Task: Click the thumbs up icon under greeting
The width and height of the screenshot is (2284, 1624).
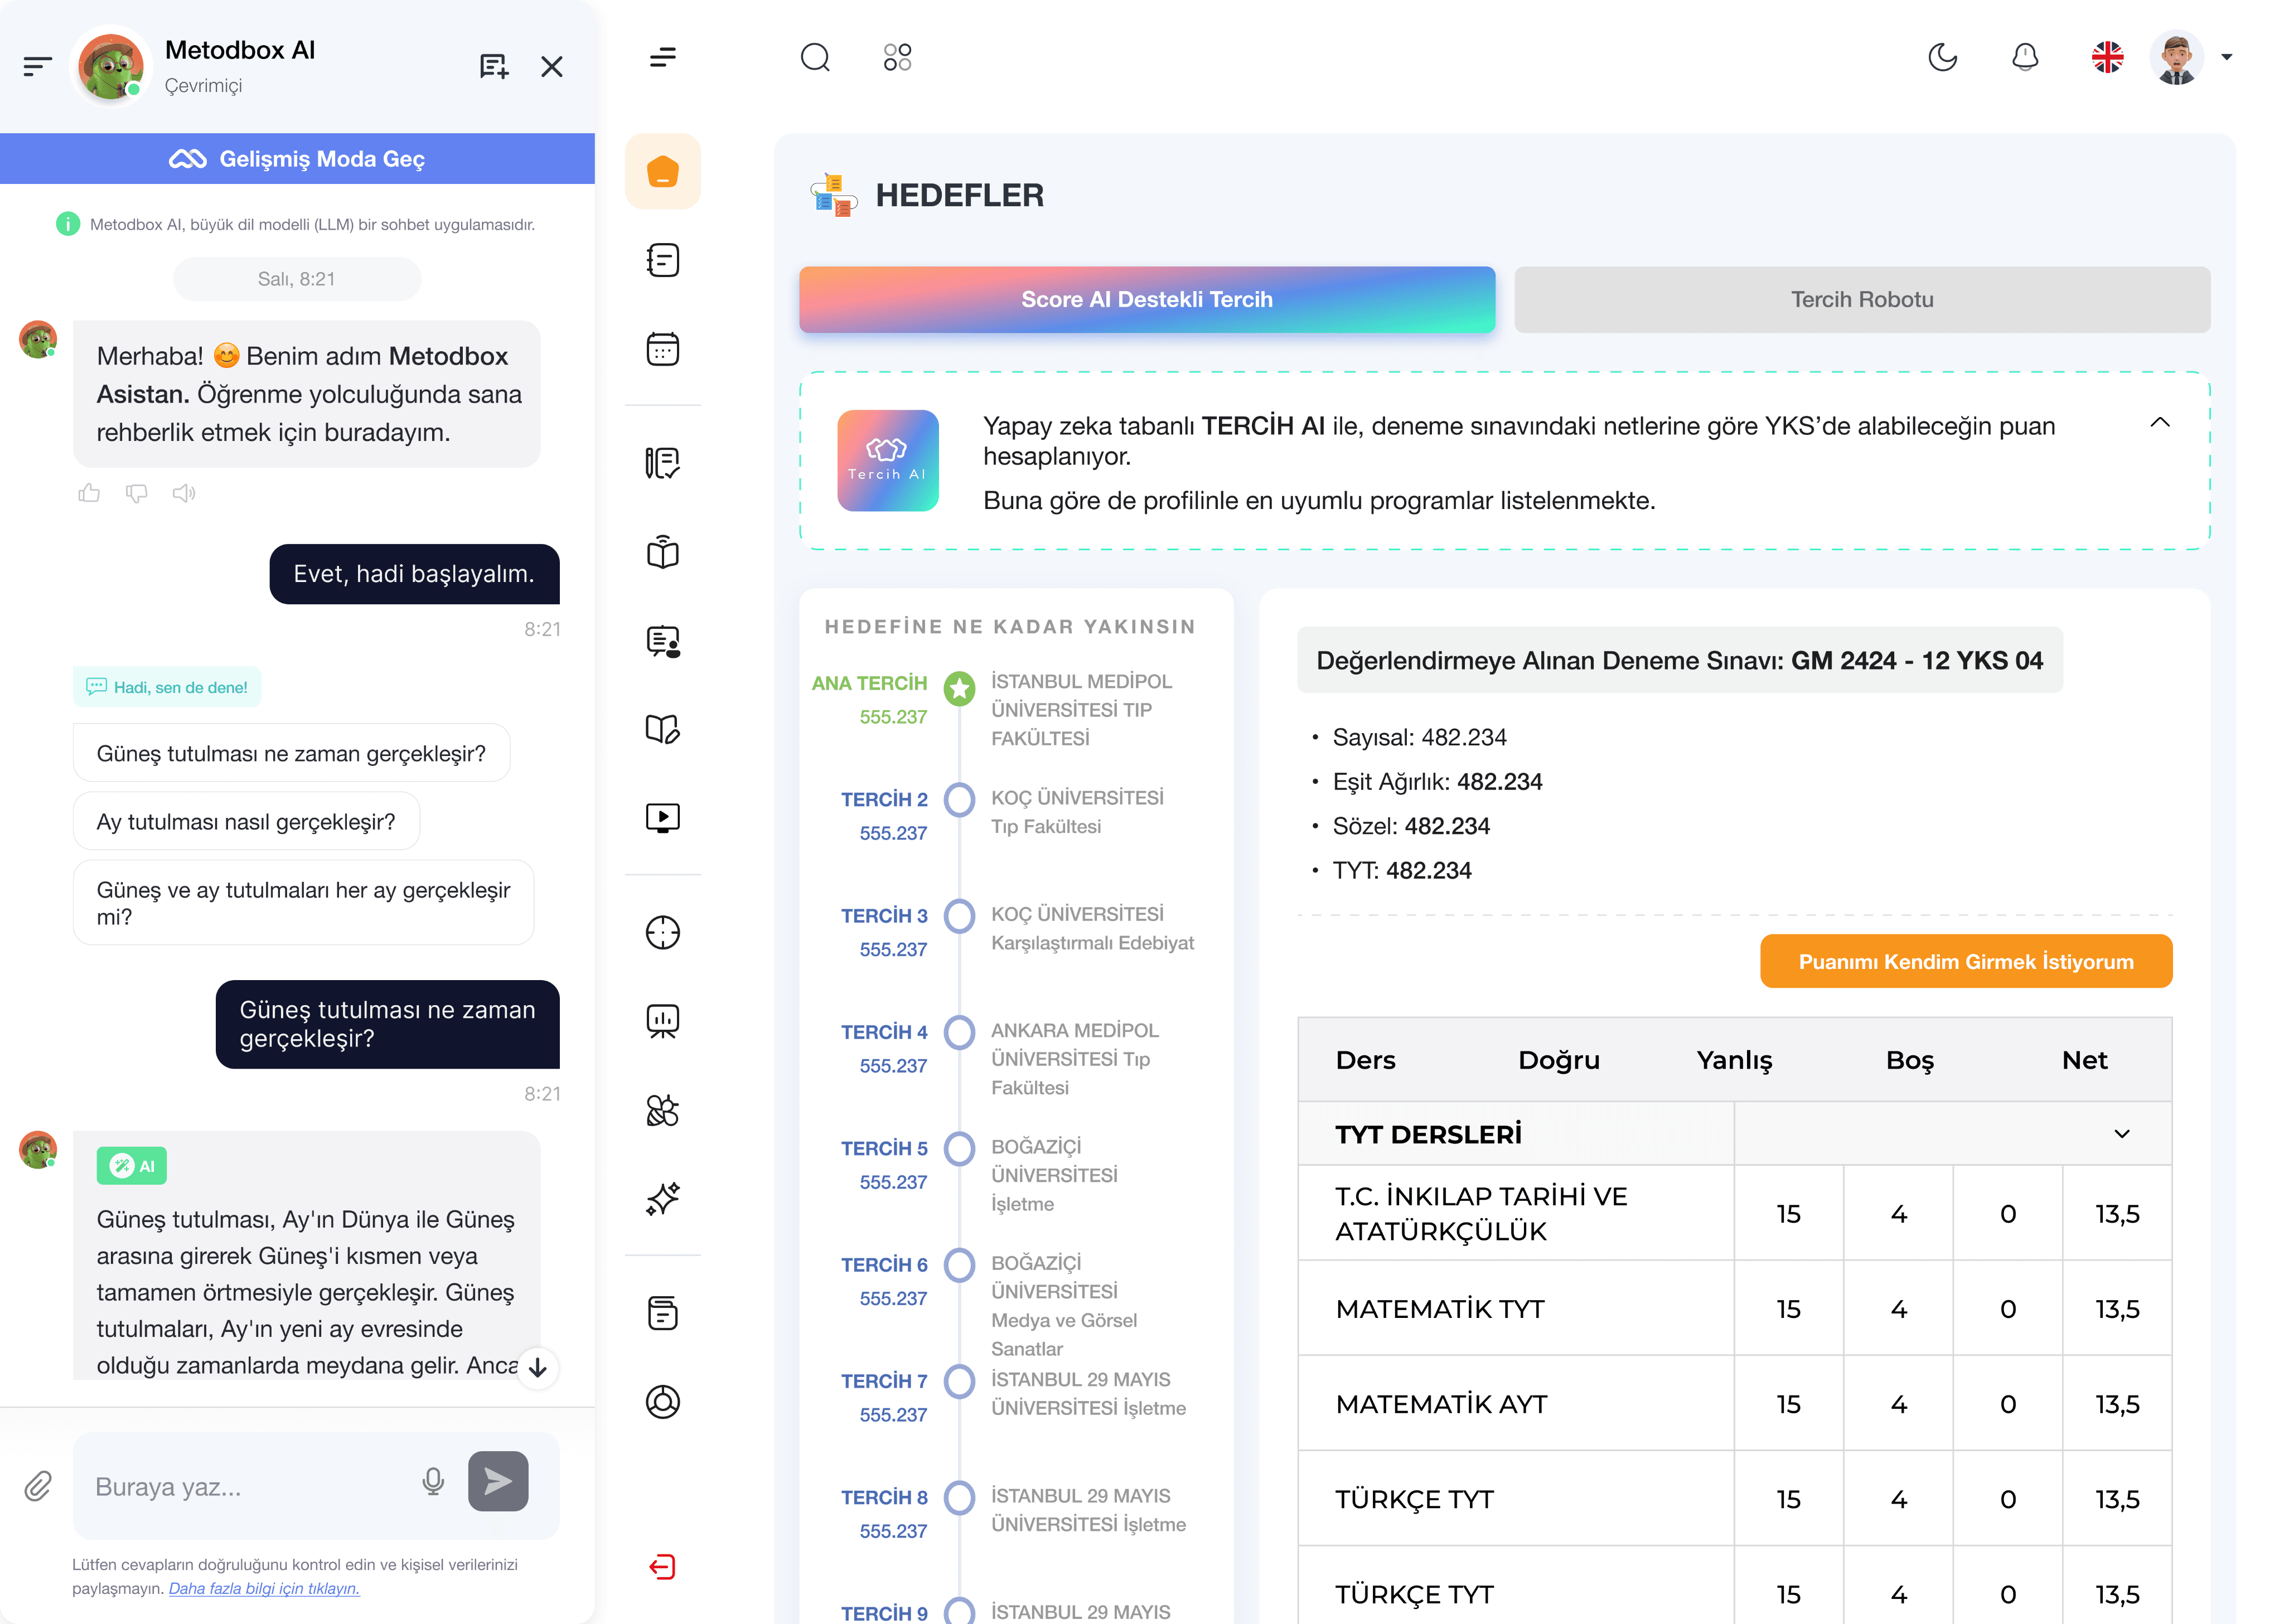Action: pos(89,493)
